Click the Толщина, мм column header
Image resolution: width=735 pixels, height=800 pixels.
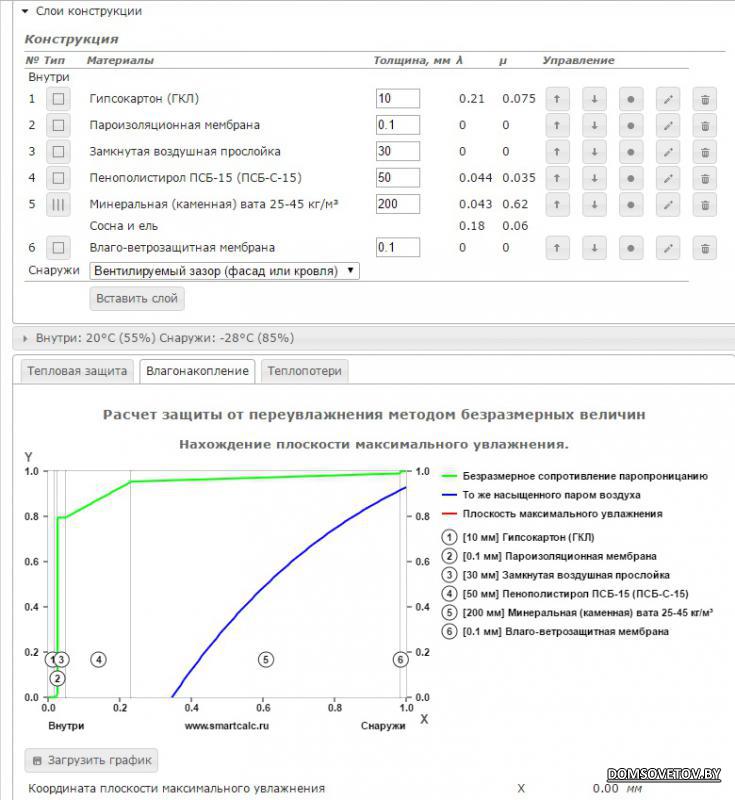412,60
